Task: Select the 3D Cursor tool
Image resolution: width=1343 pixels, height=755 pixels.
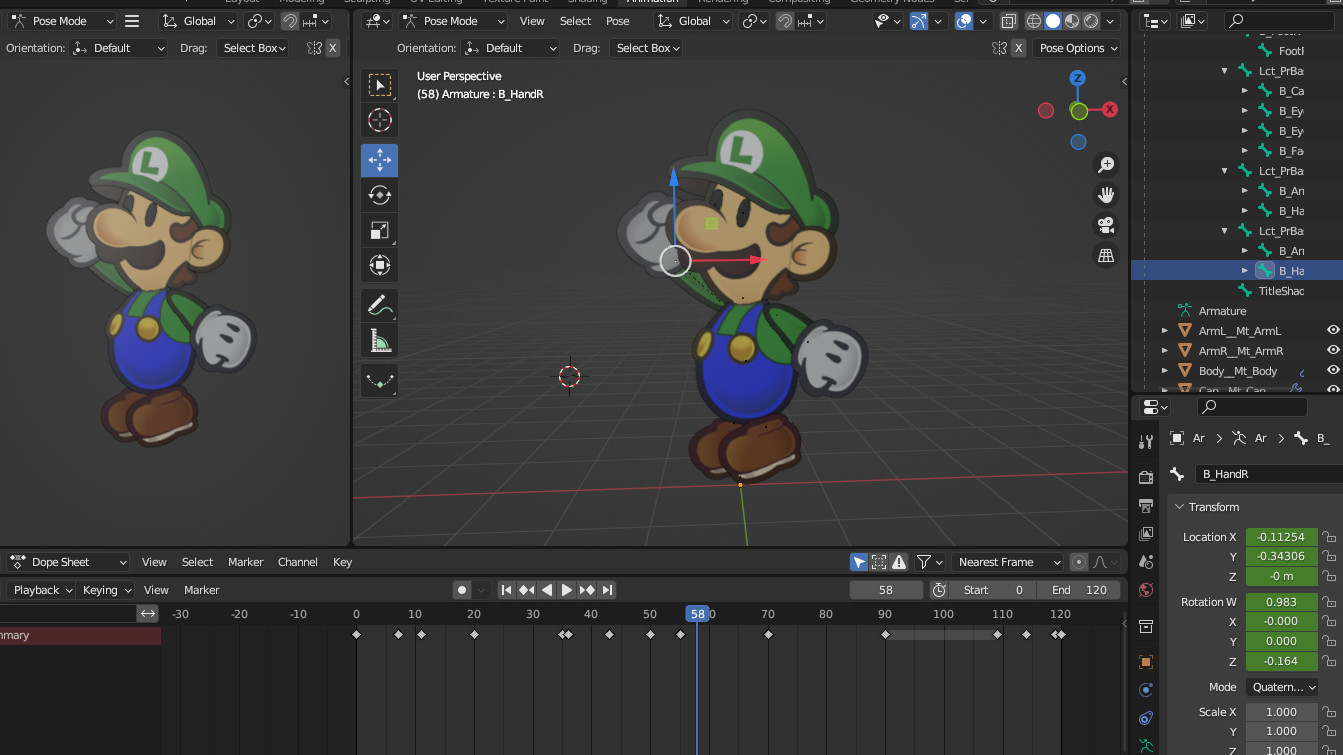Action: pyautogui.click(x=379, y=120)
